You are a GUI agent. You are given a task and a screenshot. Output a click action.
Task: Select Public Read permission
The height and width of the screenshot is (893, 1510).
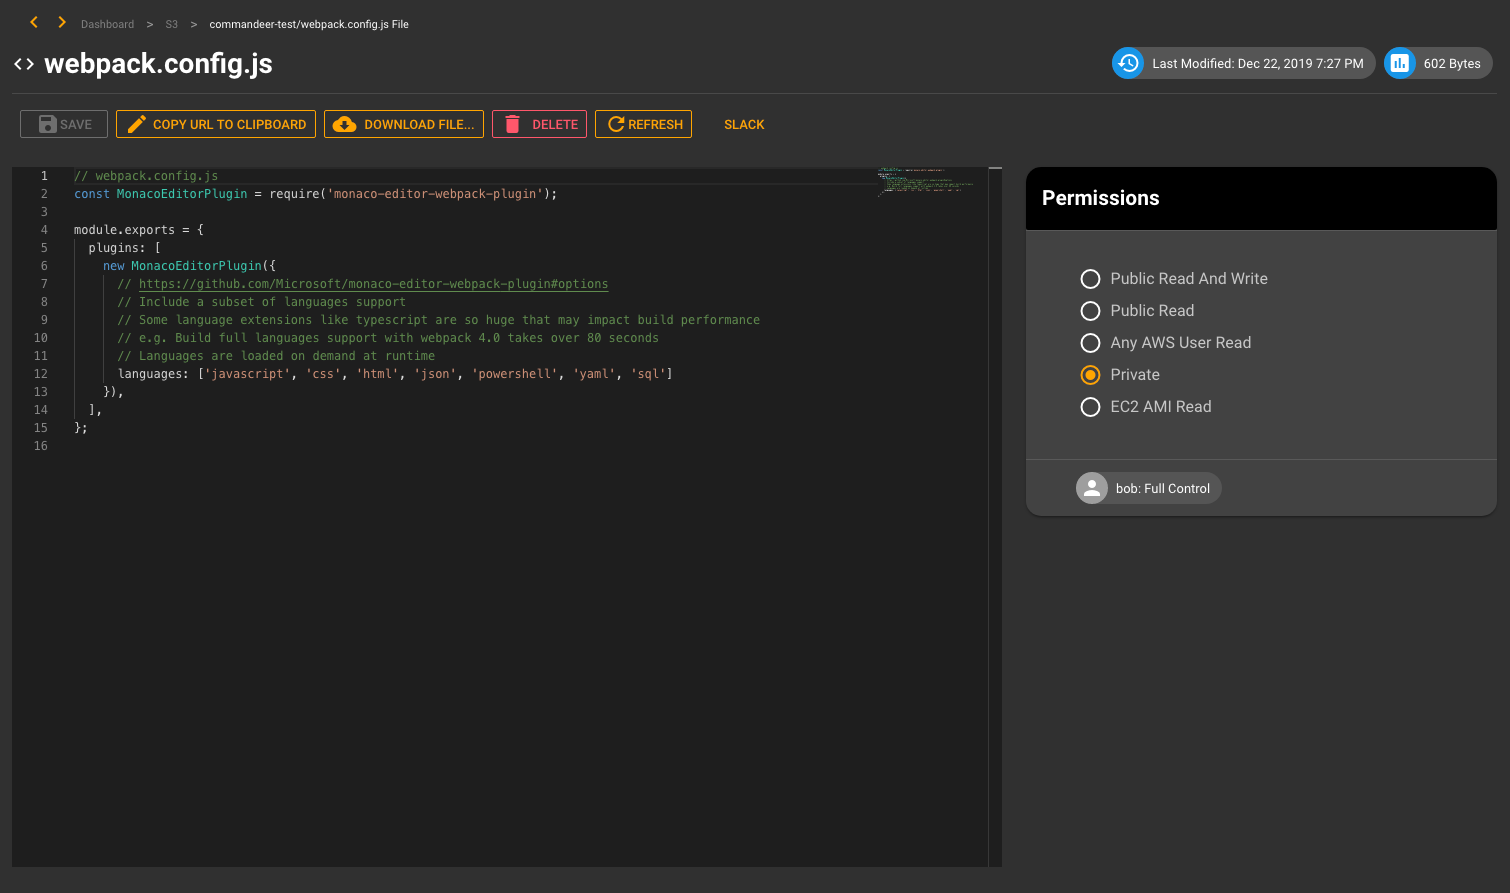[x=1137, y=311]
